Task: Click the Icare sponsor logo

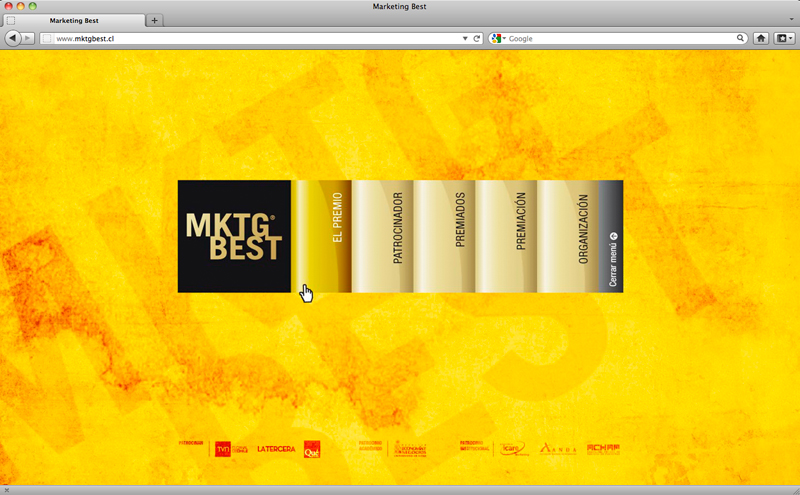Action: pyautogui.click(x=512, y=449)
